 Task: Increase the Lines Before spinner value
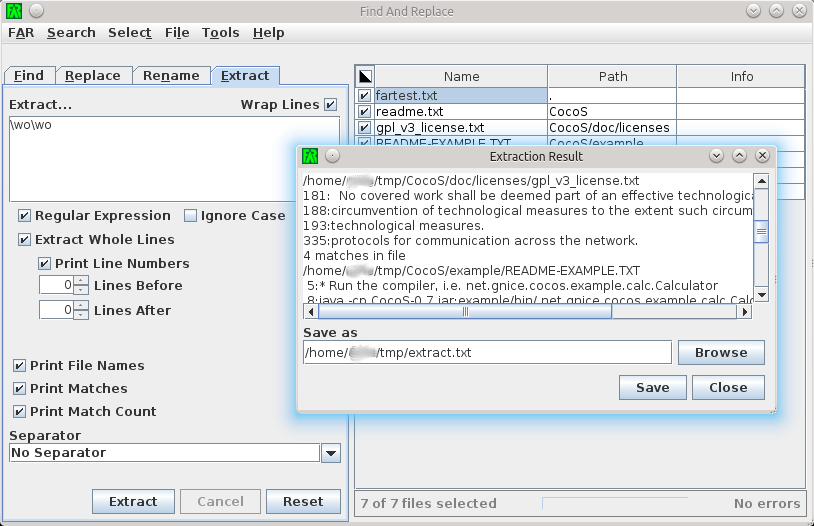[81, 281]
